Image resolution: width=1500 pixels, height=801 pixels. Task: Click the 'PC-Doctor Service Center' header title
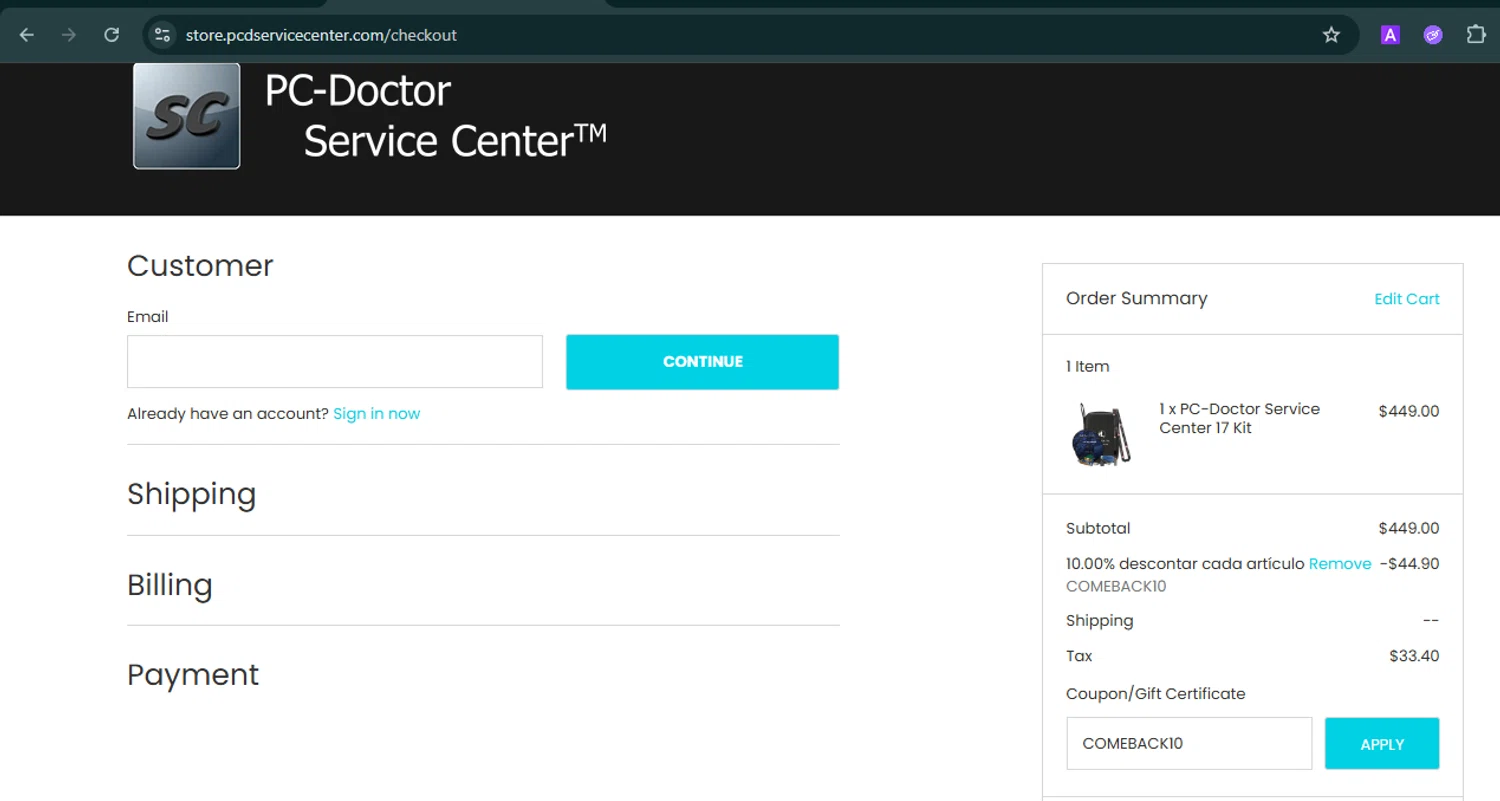click(435, 116)
